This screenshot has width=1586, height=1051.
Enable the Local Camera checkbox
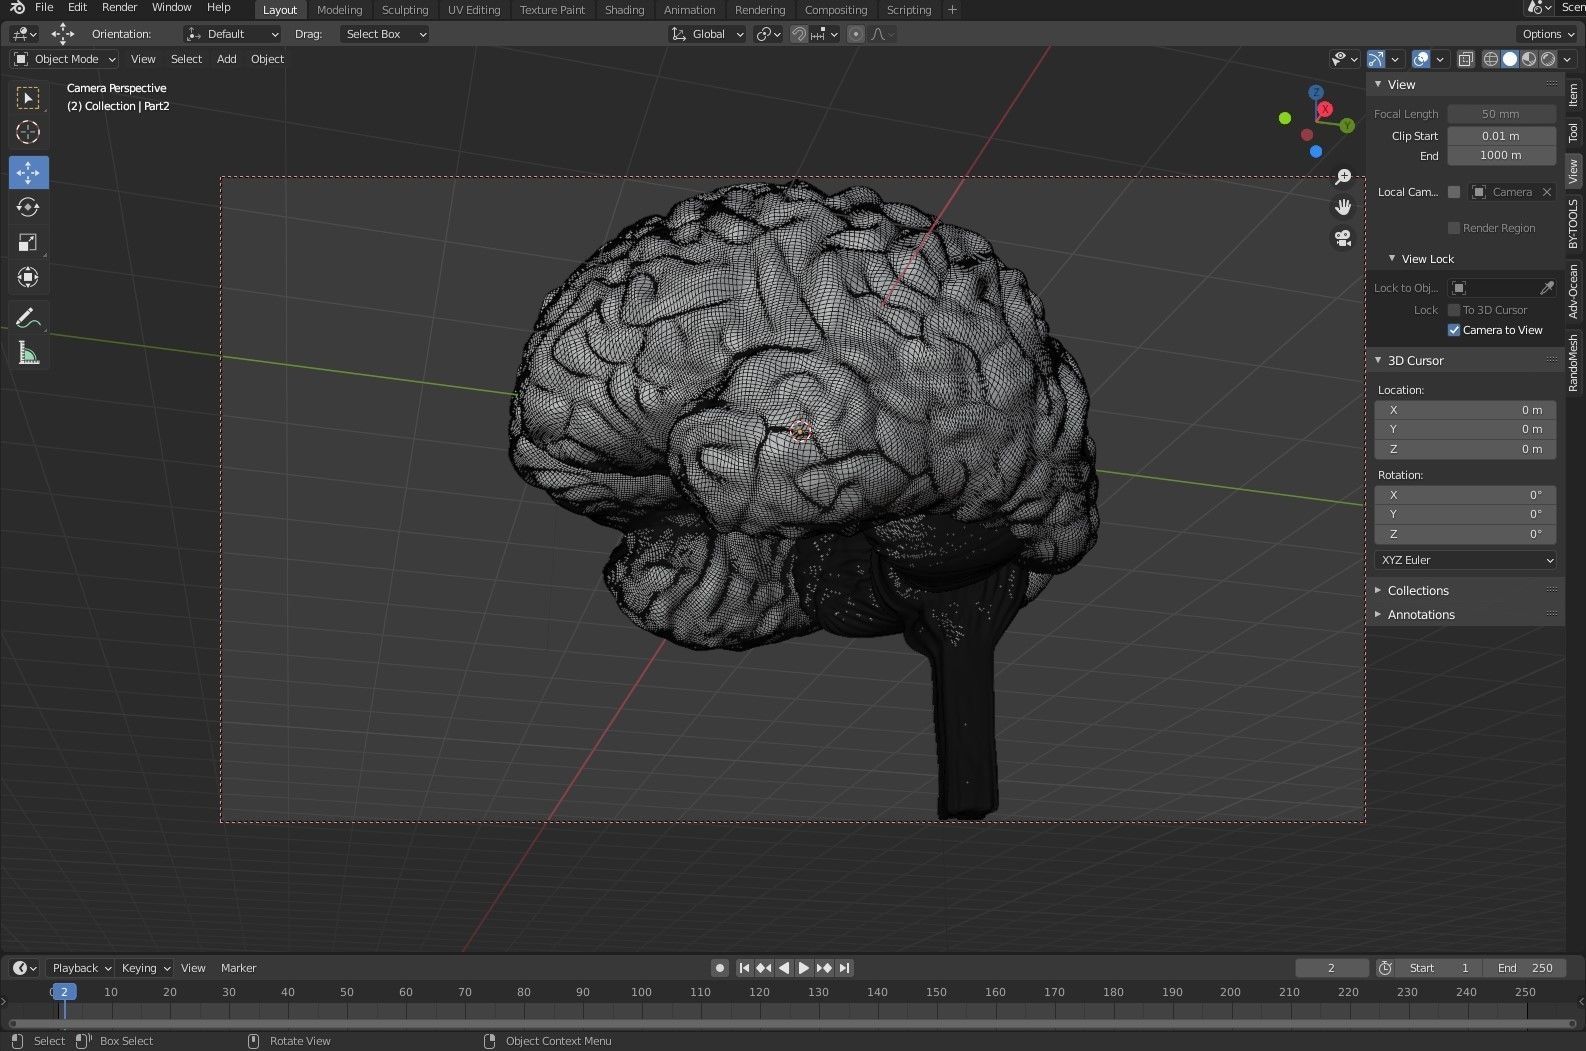[x=1454, y=192]
